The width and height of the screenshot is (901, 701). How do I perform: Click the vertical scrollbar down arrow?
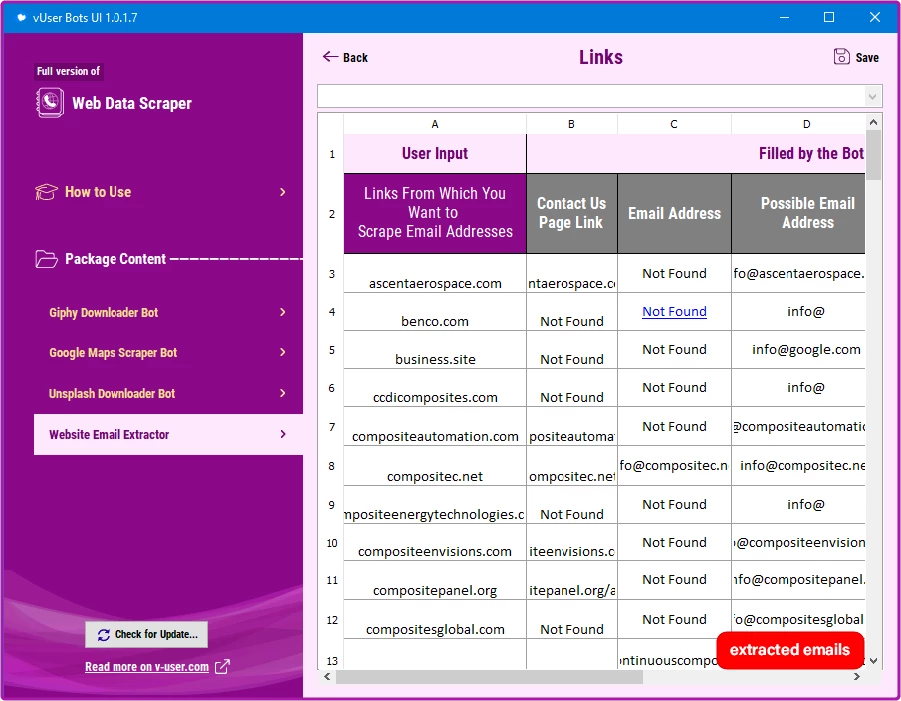click(x=873, y=660)
